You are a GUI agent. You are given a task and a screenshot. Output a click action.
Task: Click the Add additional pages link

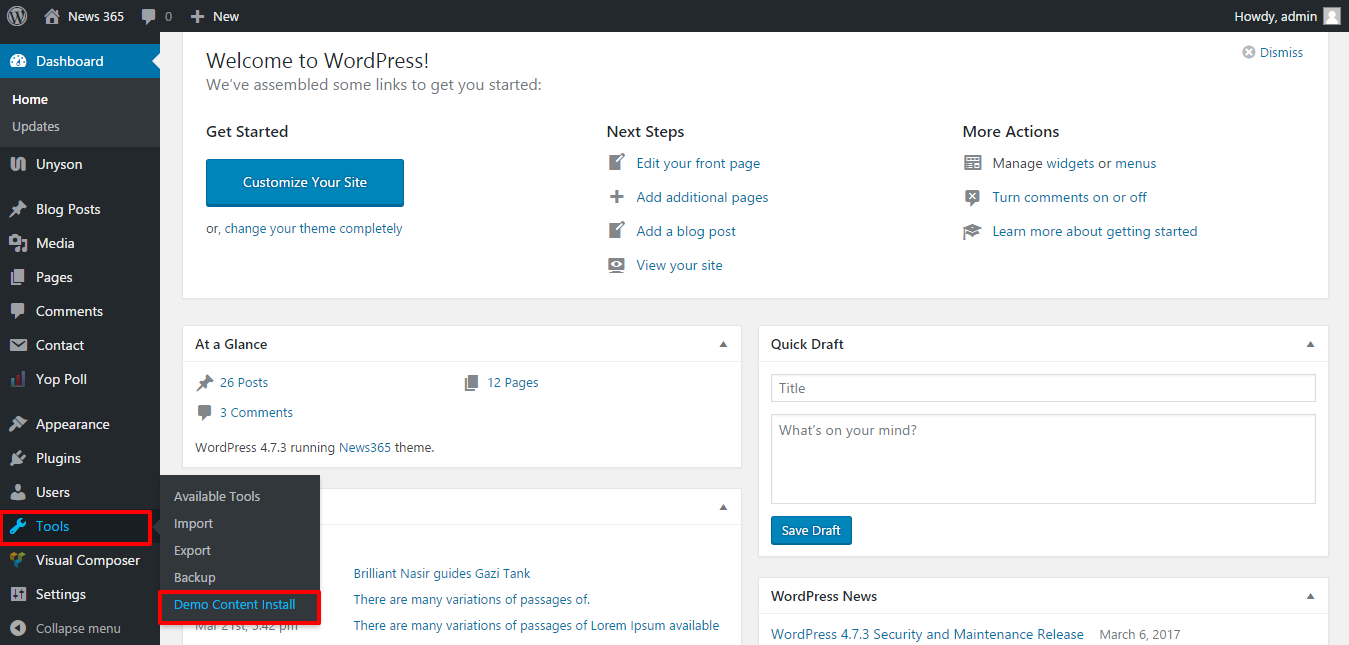pos(702,197)
